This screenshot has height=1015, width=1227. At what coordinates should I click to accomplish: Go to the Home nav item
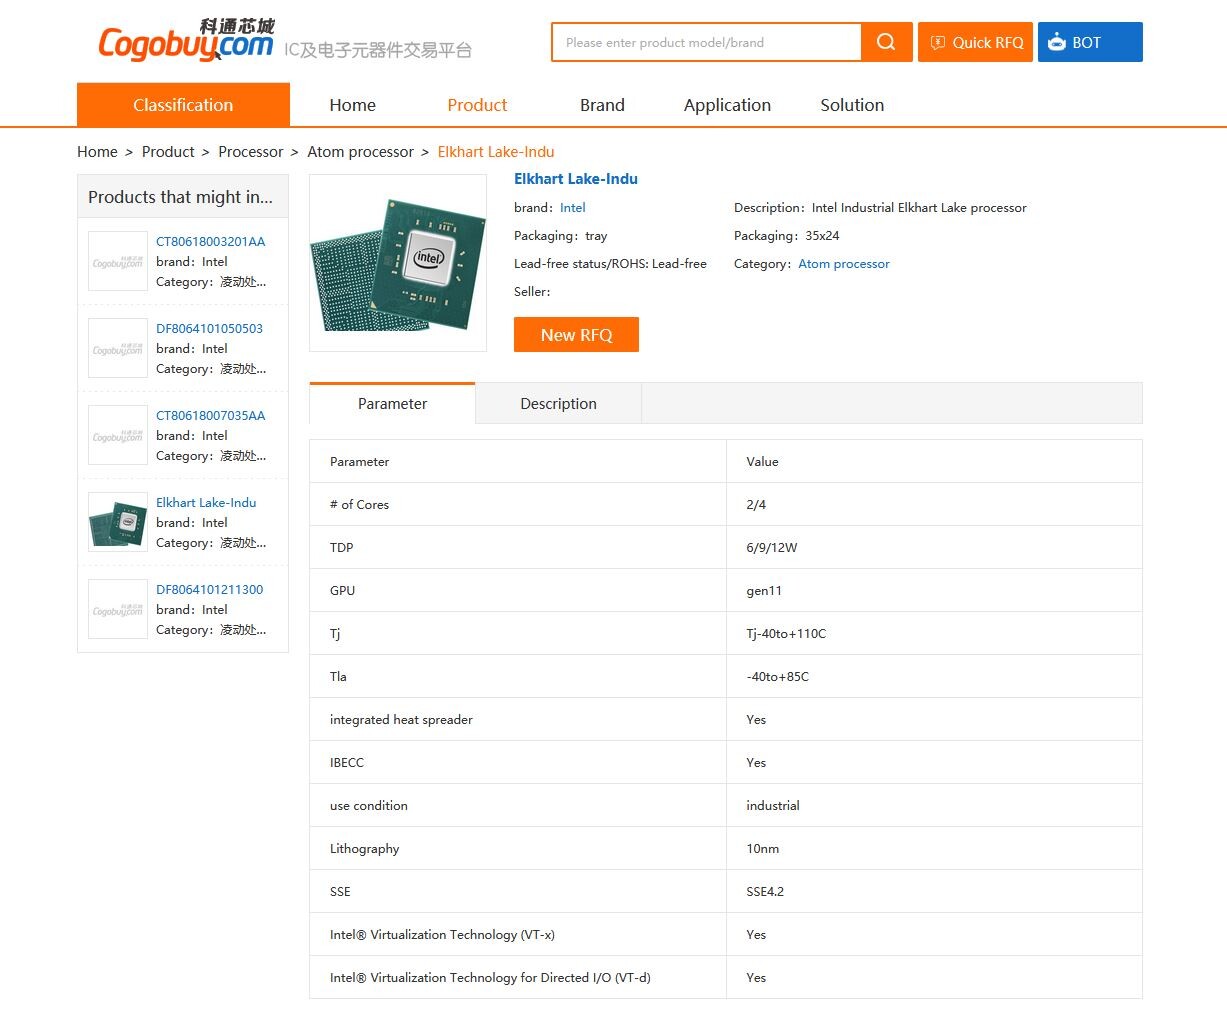tap(353, 105)
